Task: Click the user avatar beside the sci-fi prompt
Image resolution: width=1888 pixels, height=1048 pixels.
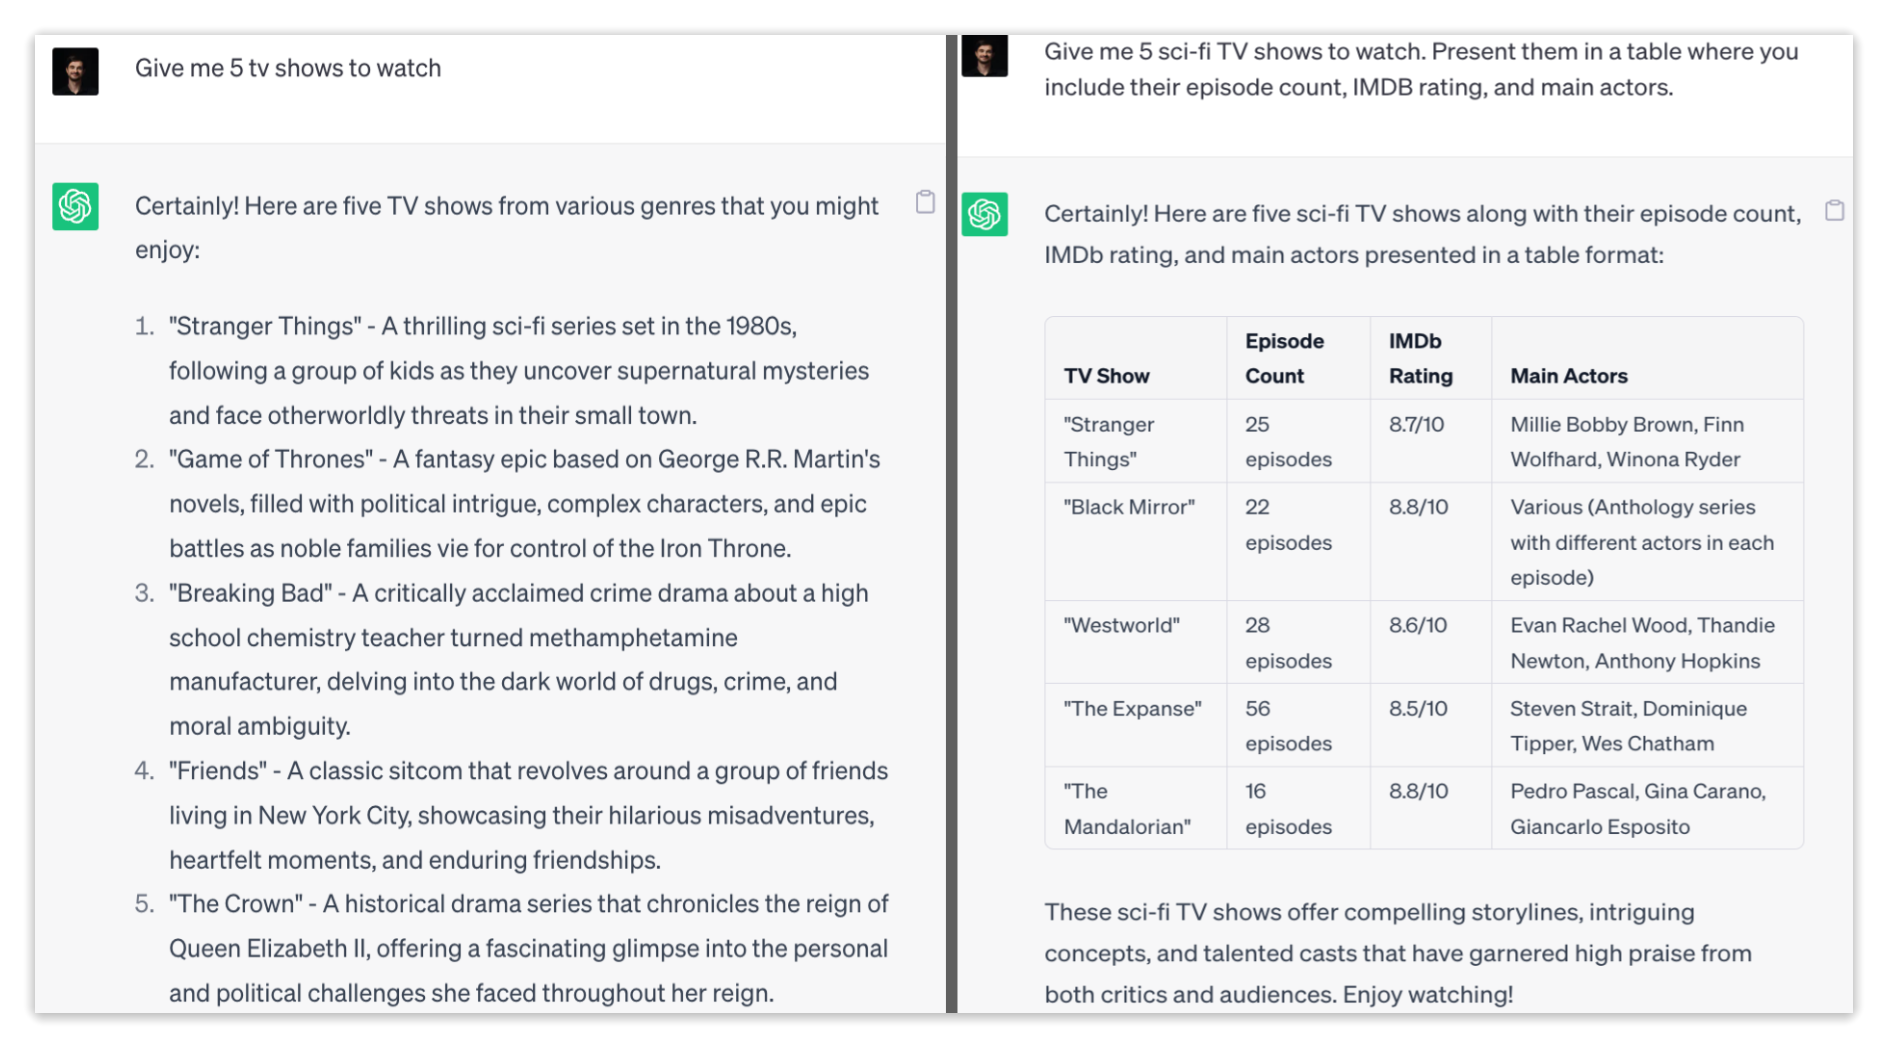Action: (x=984, y=55)
